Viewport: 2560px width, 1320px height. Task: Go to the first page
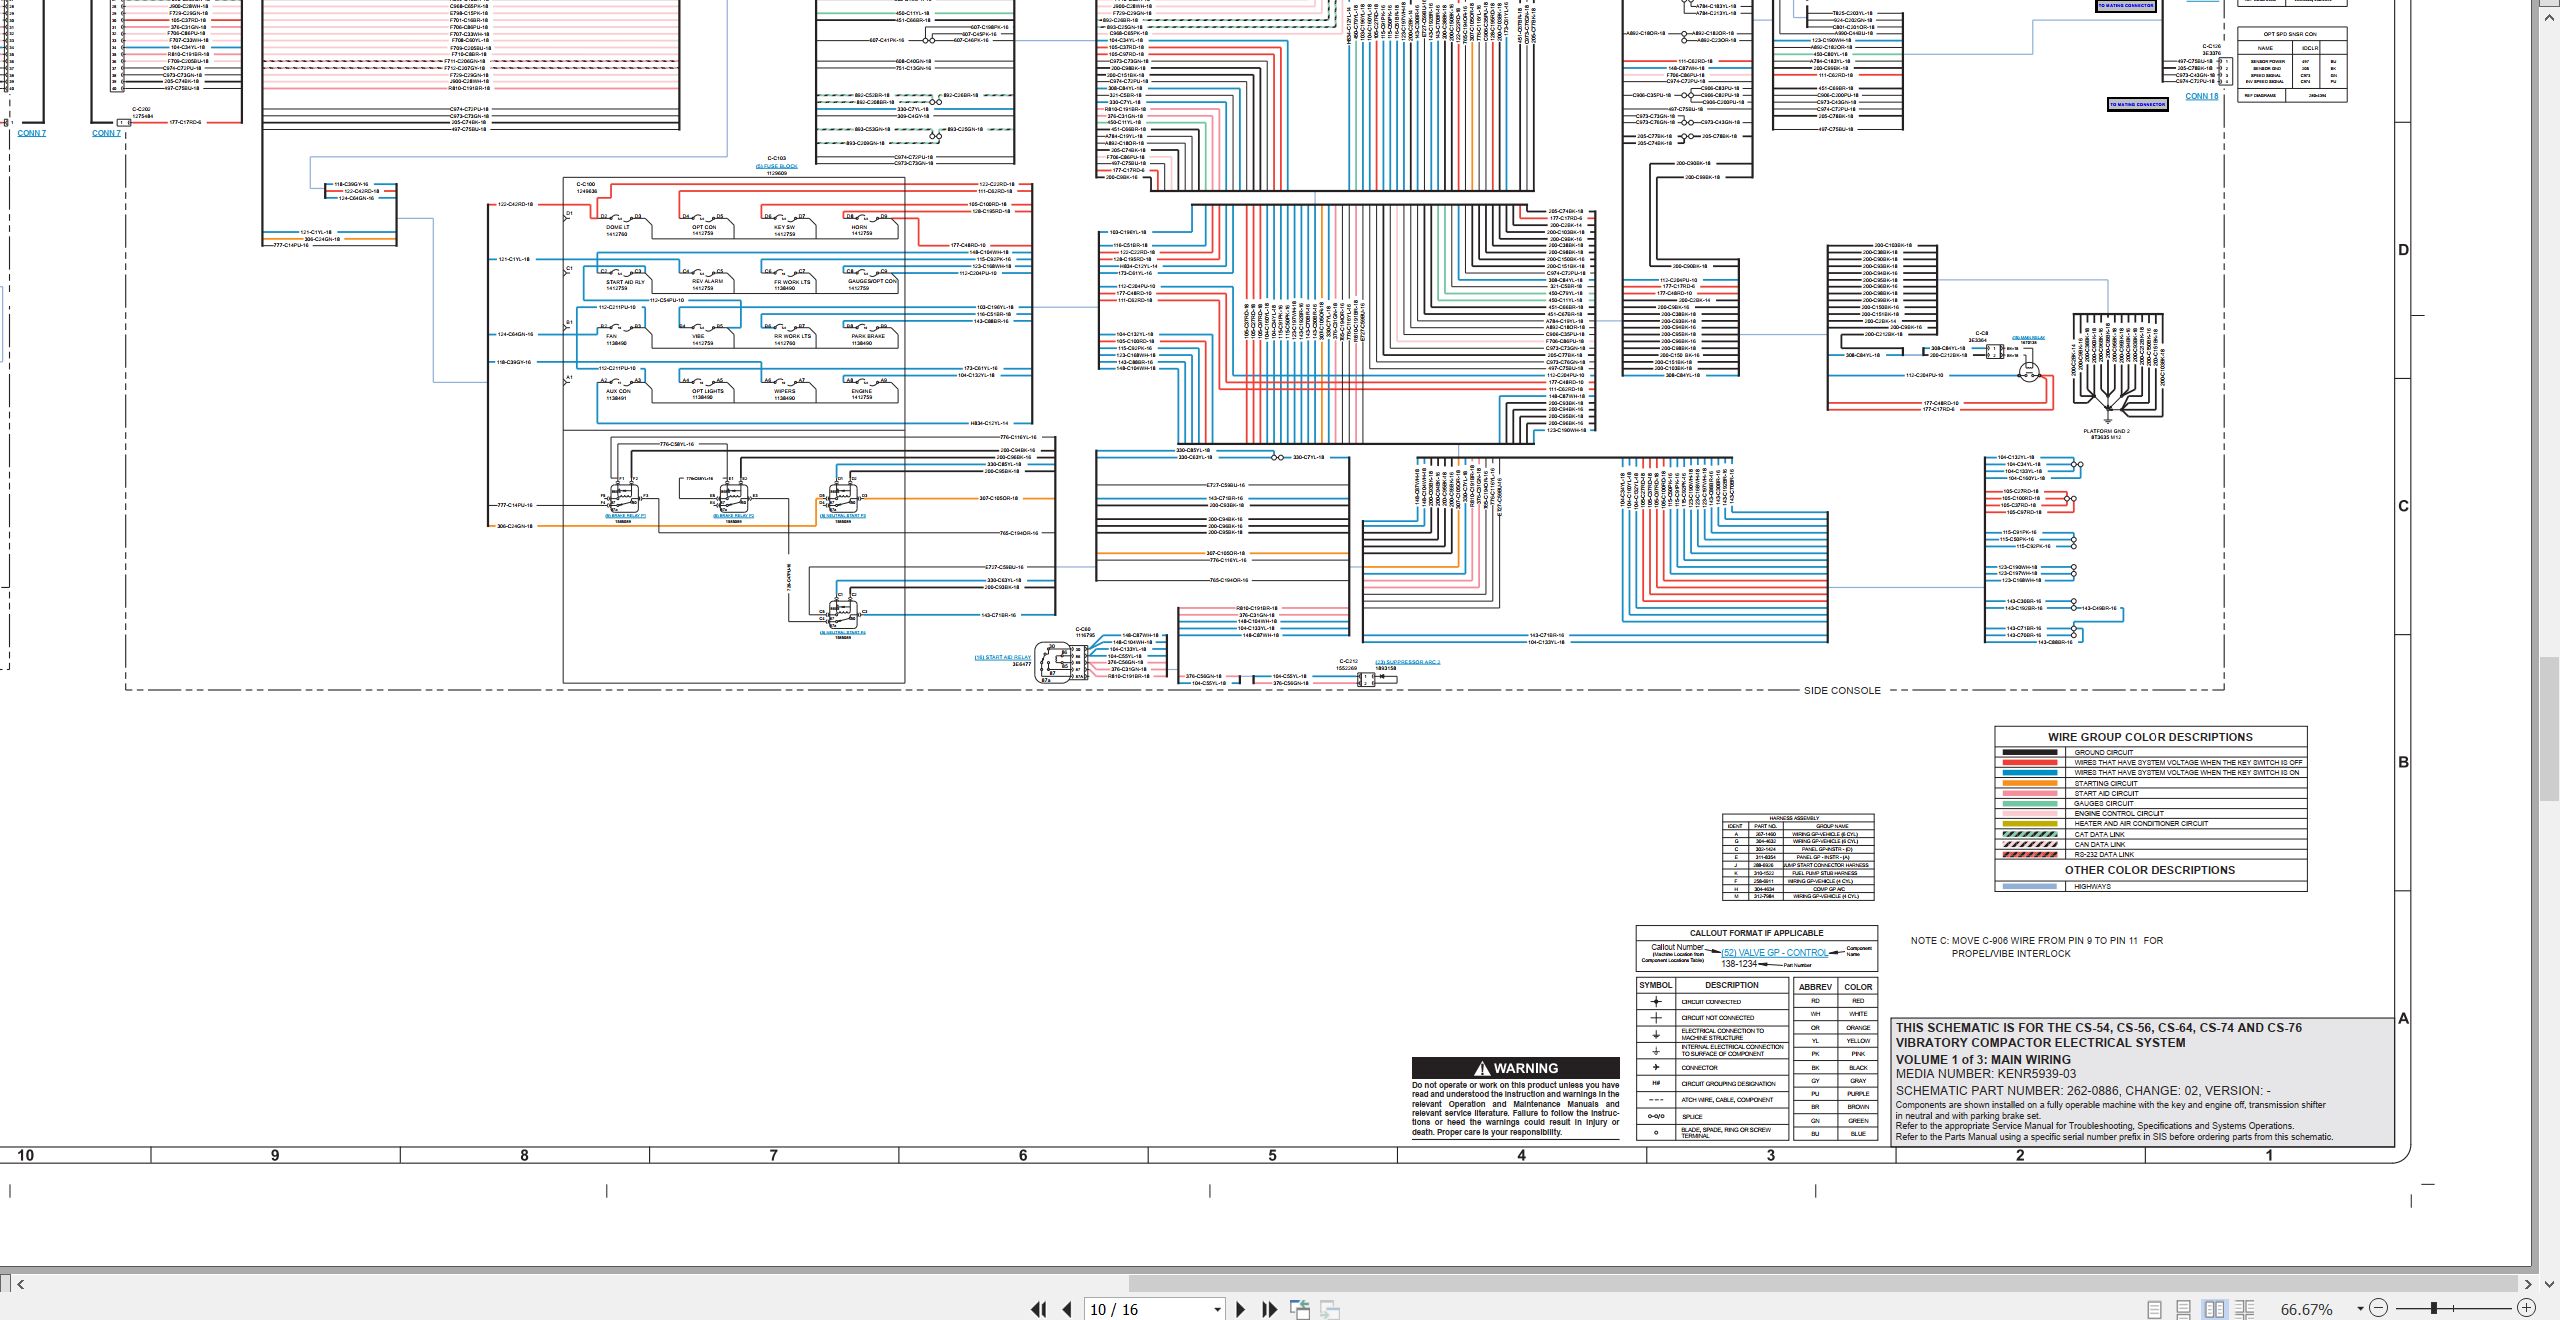tap(1038, 1309)
